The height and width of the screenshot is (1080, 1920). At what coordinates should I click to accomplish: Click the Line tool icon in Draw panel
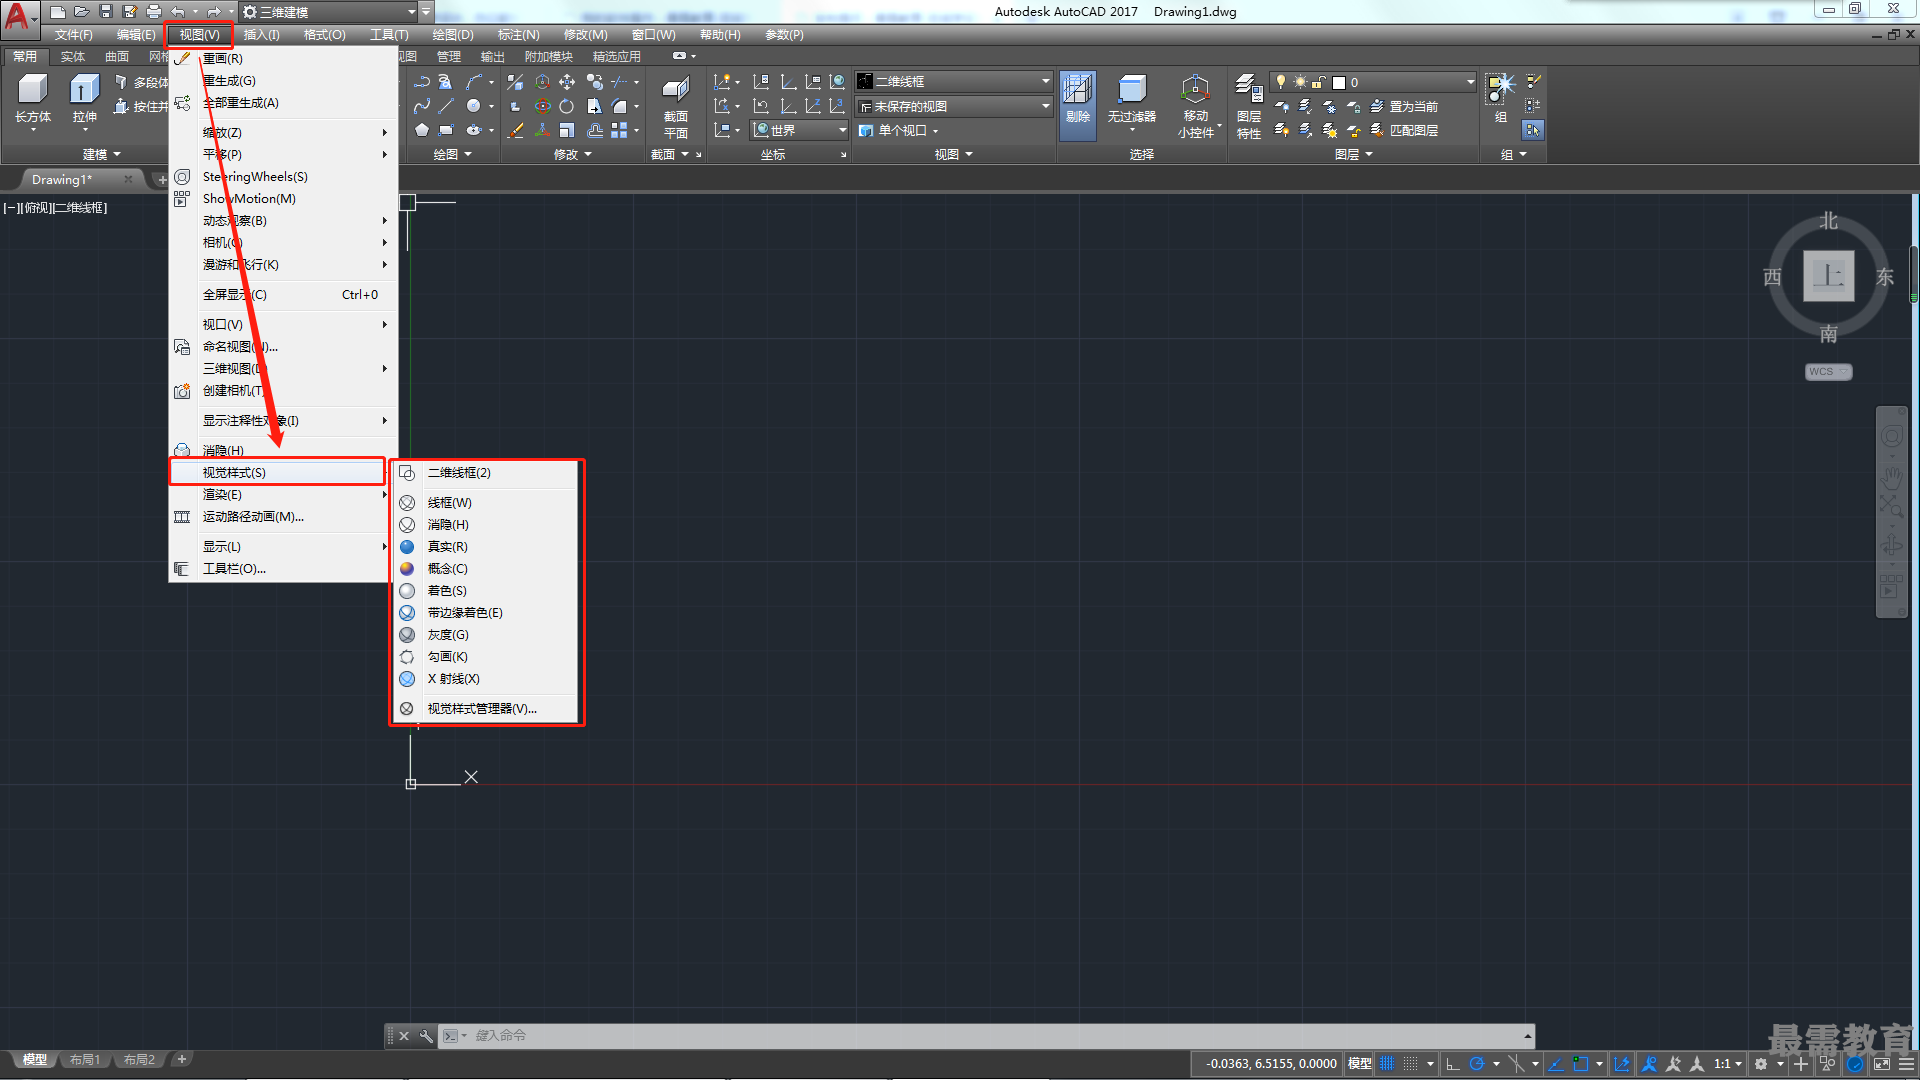click(446, 106)
